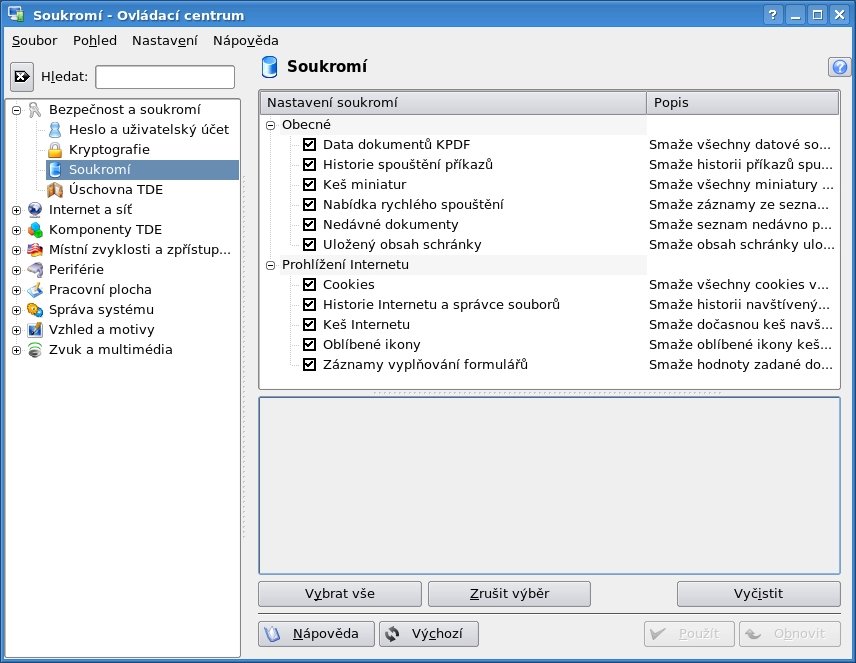Disable the Keš Internetu checkbox
This screenshot has height=663, width=856.
point(310,324)
